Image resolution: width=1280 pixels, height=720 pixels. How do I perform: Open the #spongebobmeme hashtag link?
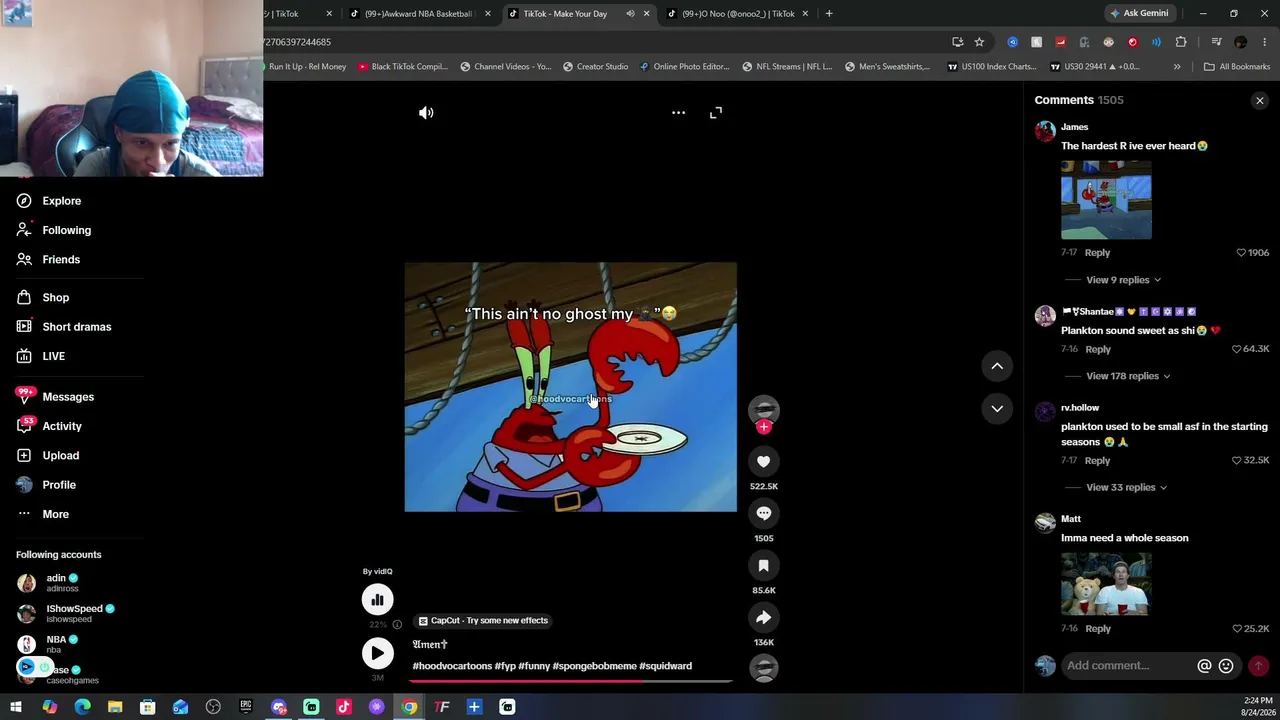(x=594, y=666)
